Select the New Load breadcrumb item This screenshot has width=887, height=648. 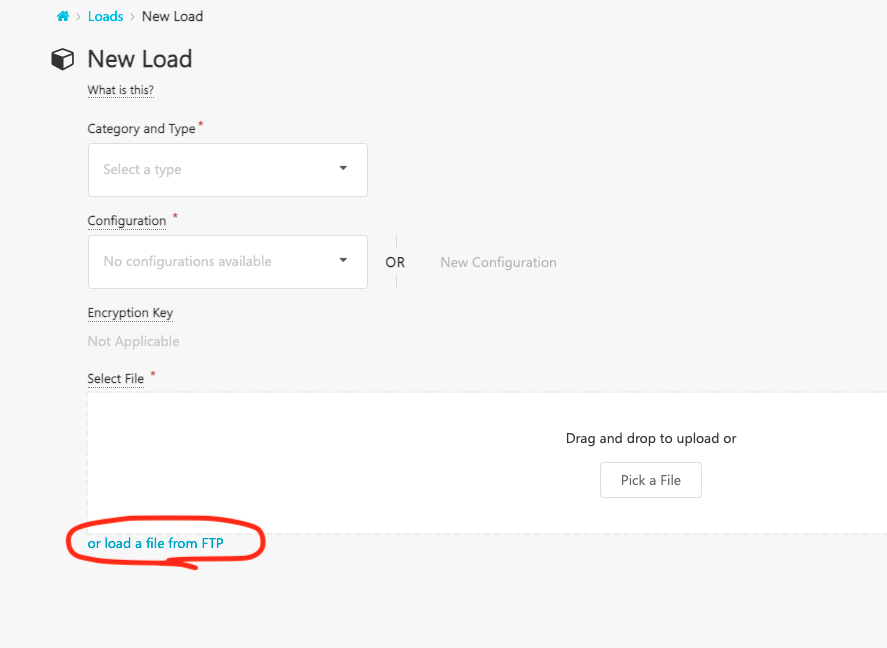[172, 16]
